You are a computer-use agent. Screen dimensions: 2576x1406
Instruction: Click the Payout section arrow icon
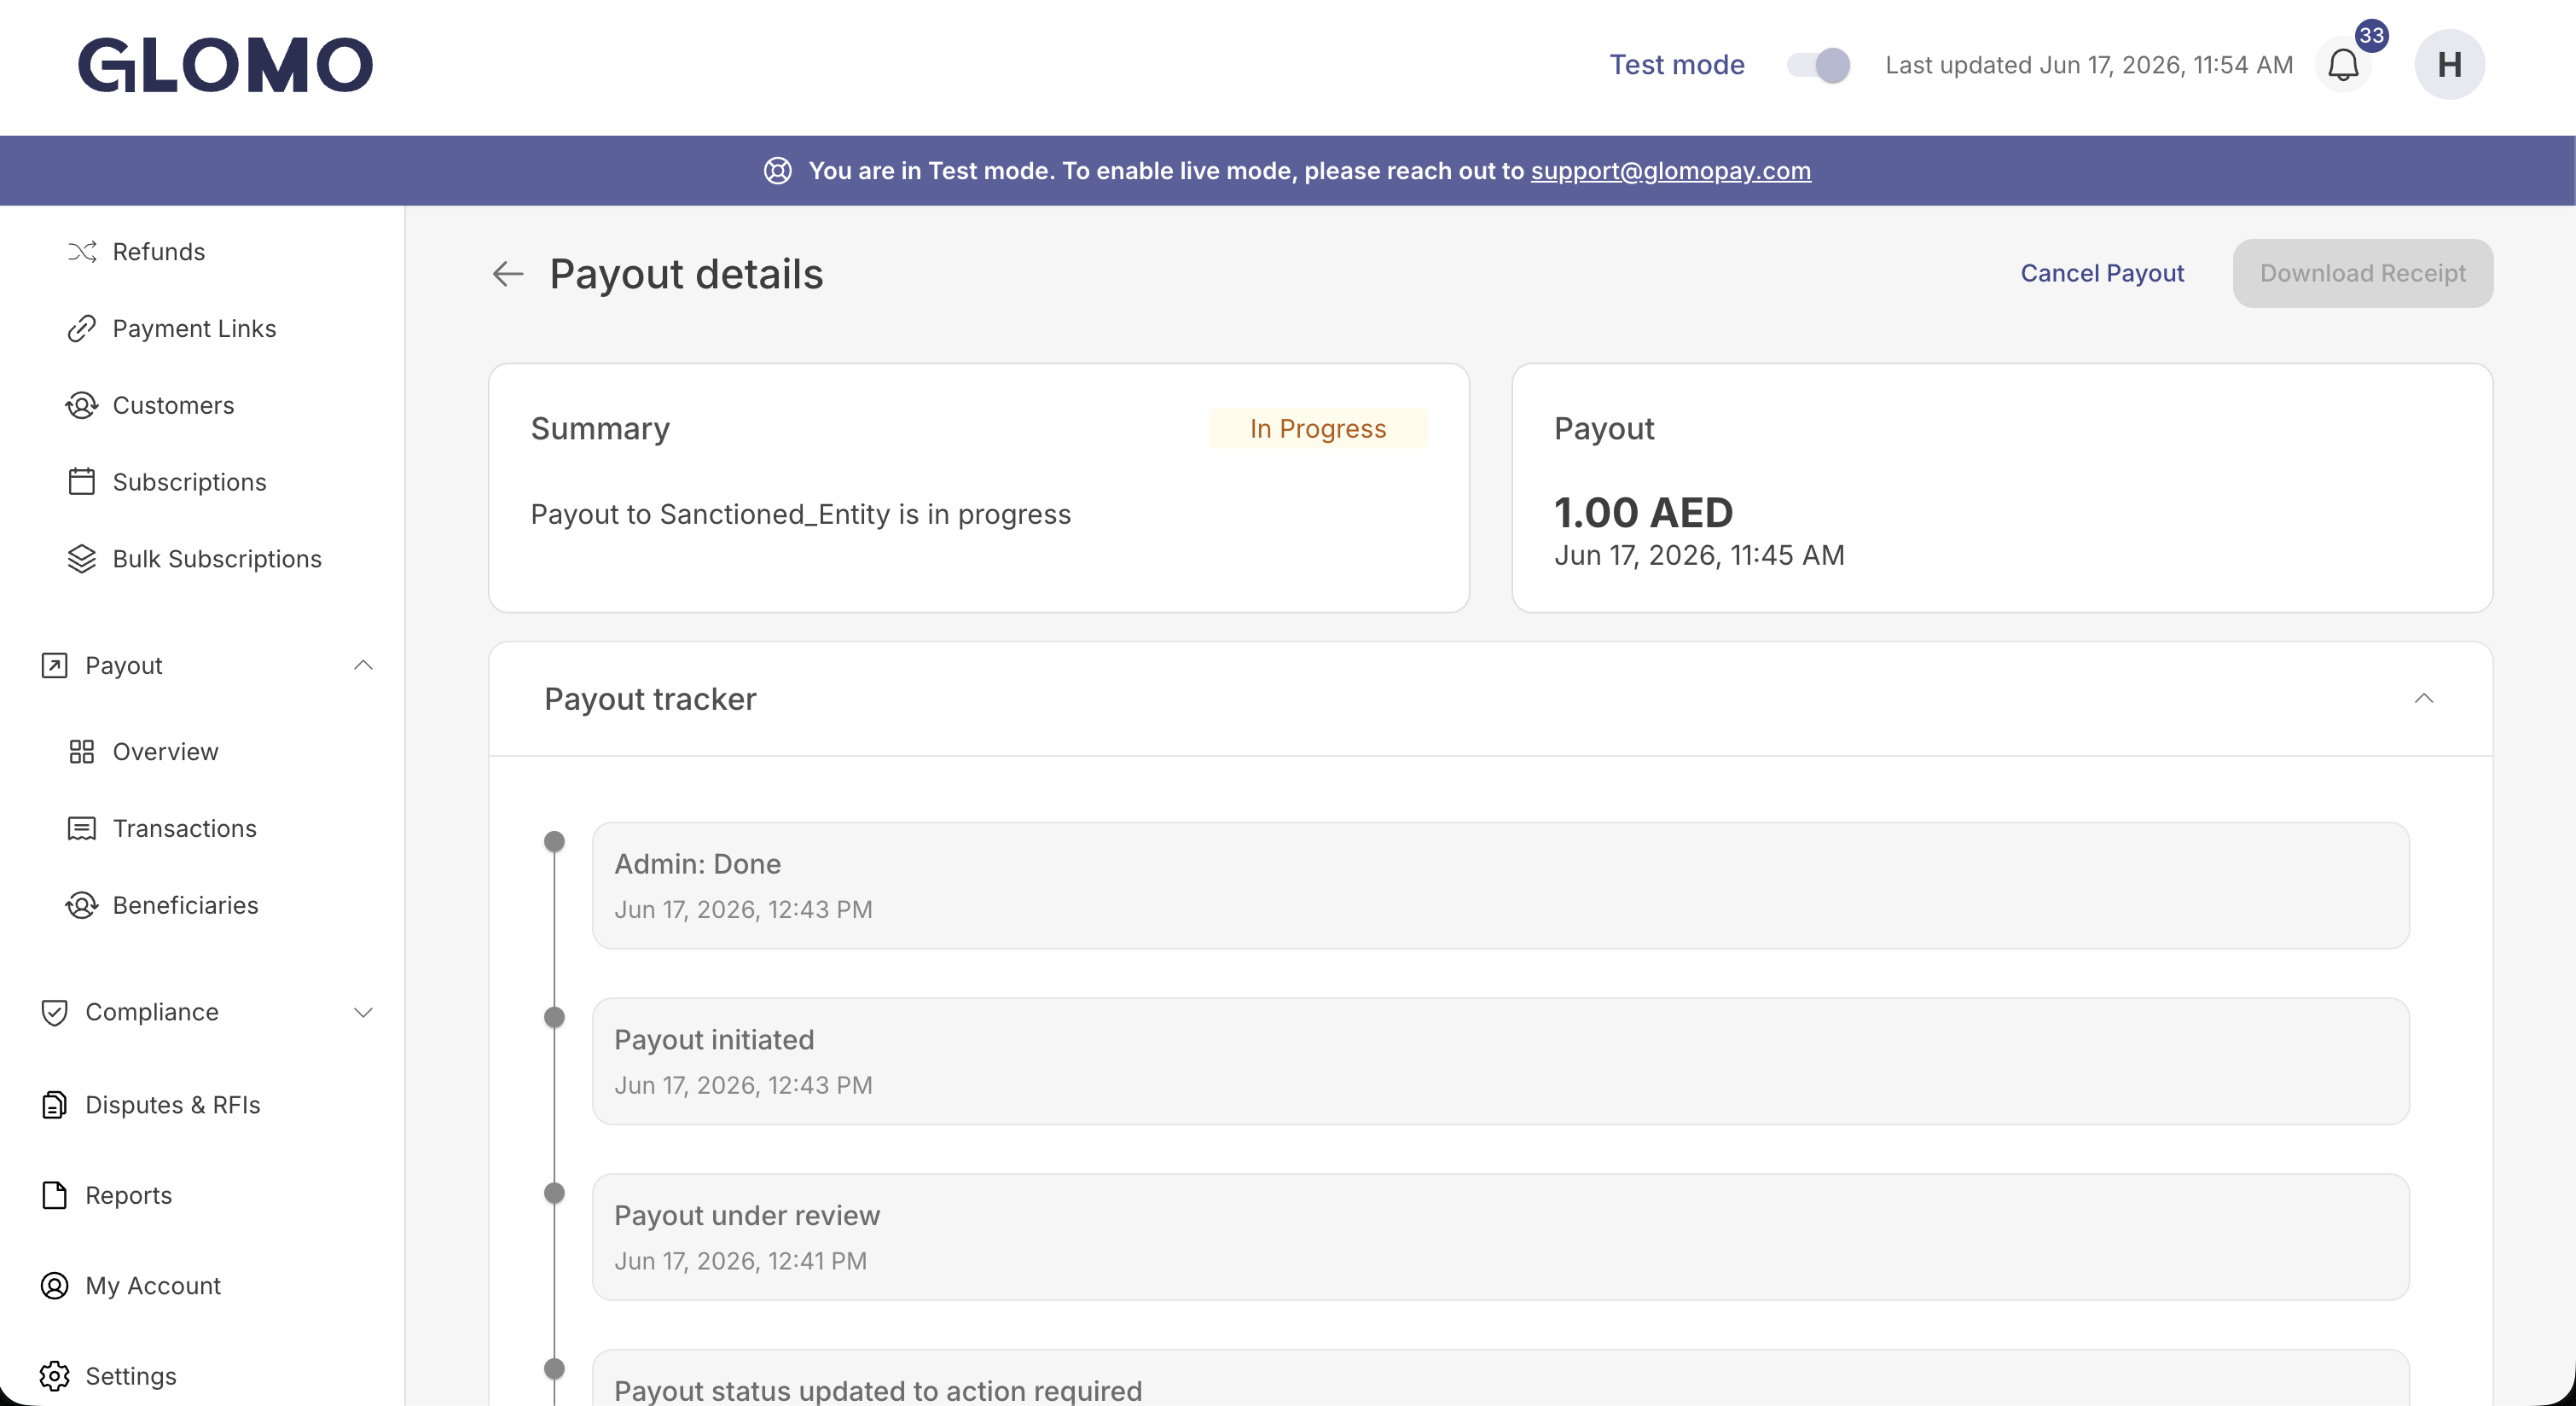[x=54, y=666]
